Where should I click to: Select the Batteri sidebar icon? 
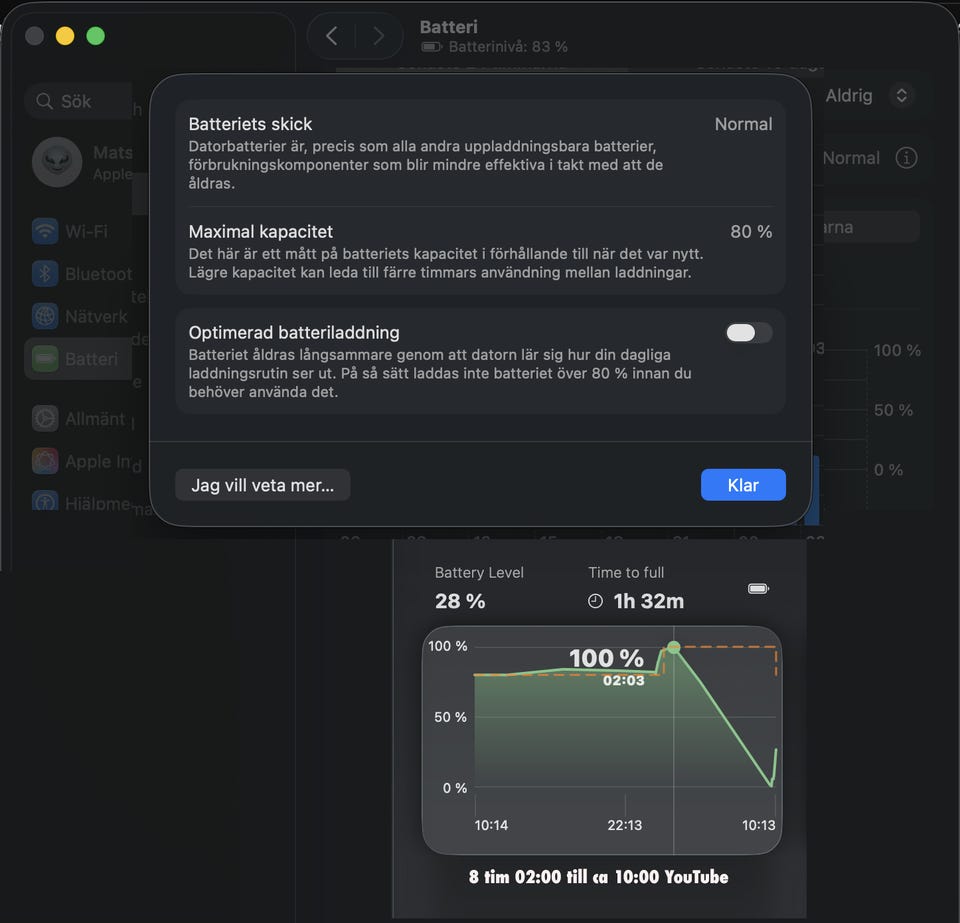point(45,359)
